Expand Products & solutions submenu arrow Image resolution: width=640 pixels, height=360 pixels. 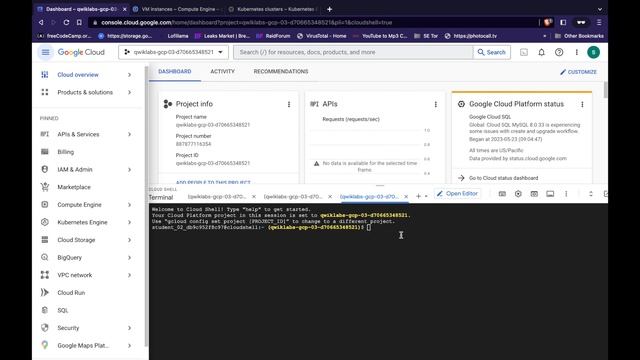pyautogui.click(x=129, y=92)
